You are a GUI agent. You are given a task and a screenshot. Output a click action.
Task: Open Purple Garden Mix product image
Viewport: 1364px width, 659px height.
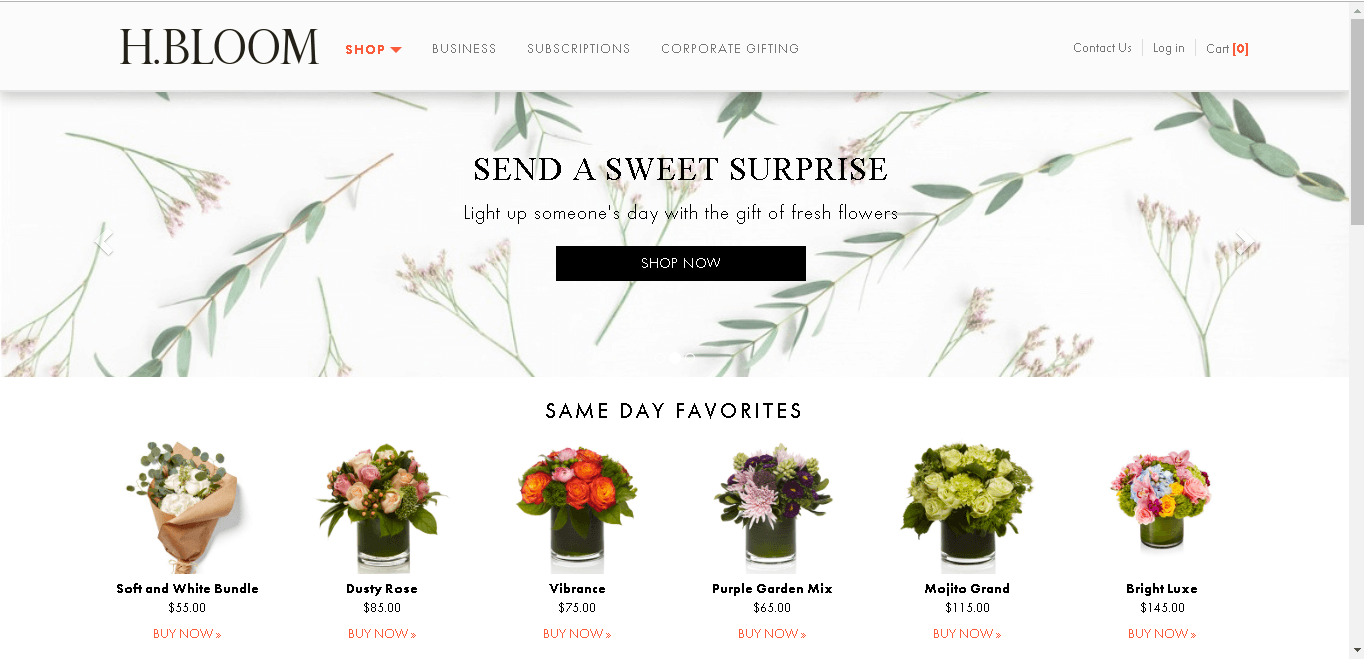coord(772,507)
